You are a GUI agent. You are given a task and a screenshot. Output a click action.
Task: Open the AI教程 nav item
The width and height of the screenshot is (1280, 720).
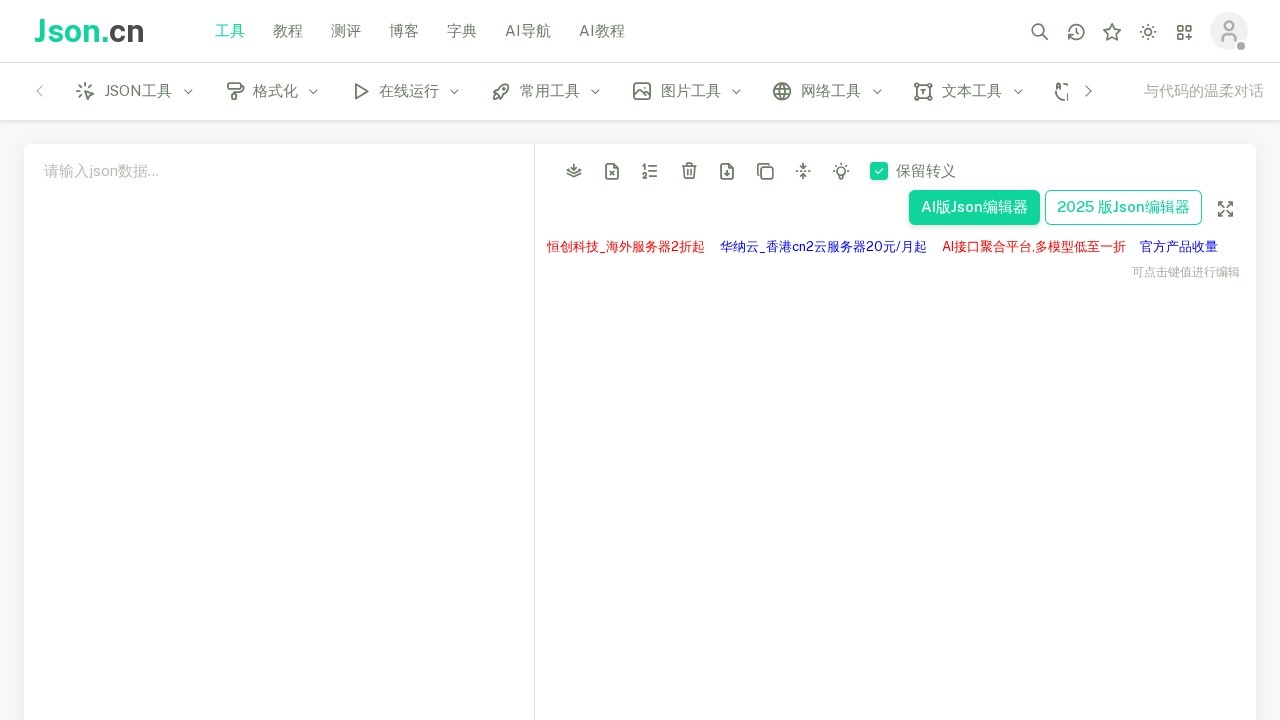602,31
